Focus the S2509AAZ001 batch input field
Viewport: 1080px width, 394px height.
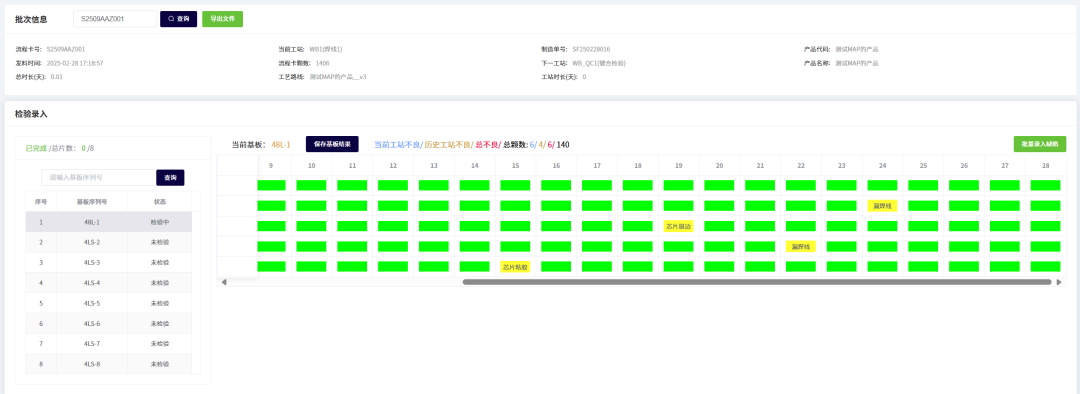(116, 19)
